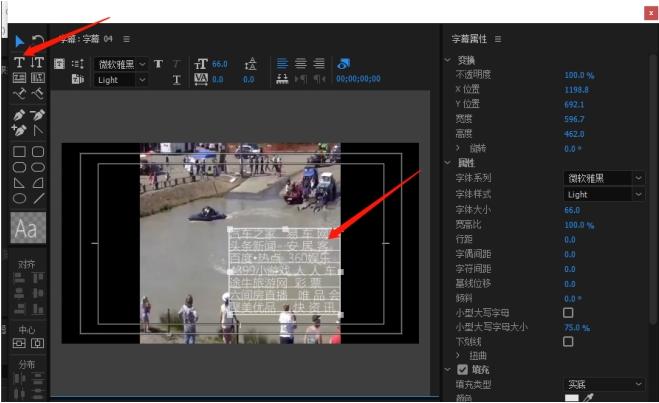Open the title Templates icon

click(x=78, y=79)
